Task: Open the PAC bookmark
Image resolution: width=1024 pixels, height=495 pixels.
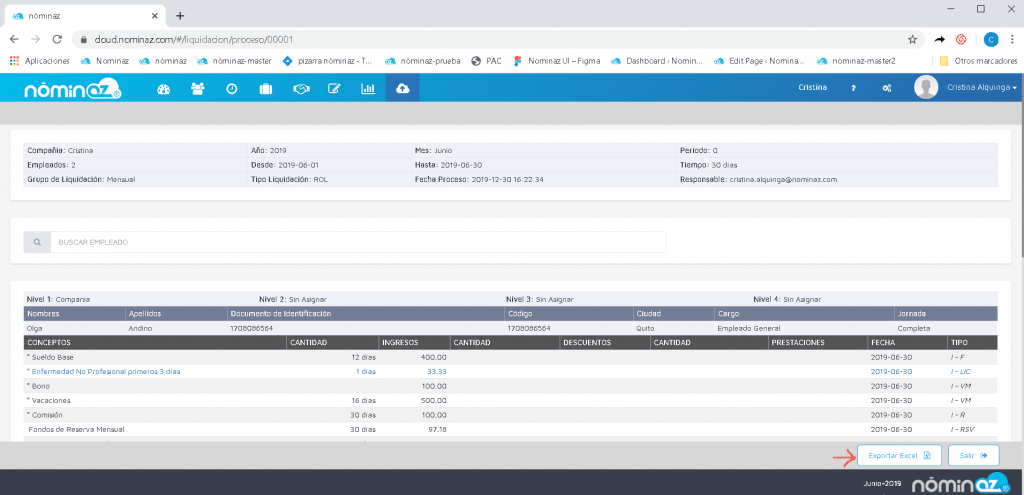Action: coord(487,61)
